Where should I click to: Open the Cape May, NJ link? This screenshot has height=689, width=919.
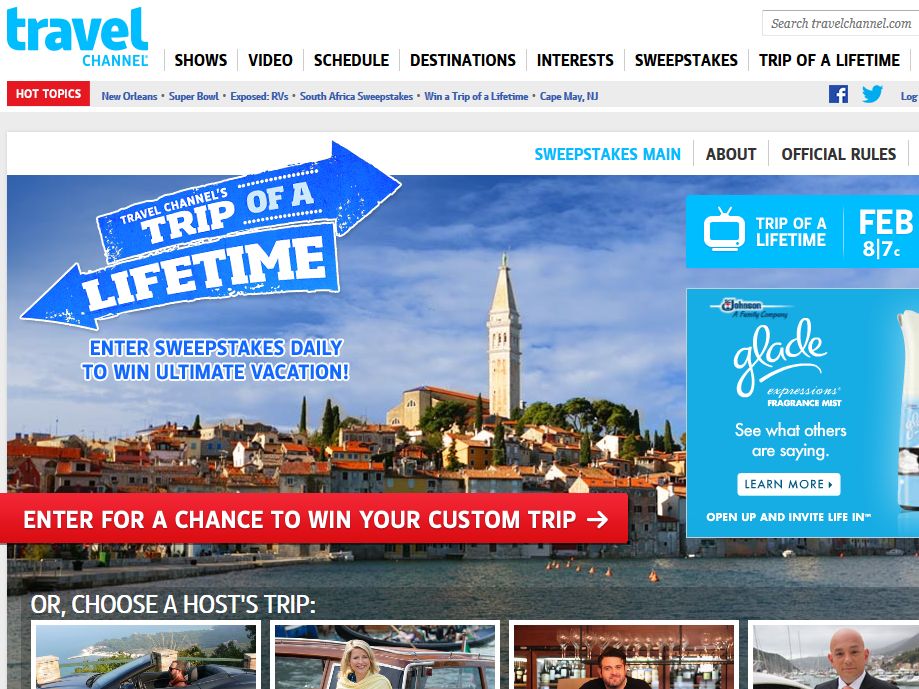pyautogui.click(x=569, y=96)
